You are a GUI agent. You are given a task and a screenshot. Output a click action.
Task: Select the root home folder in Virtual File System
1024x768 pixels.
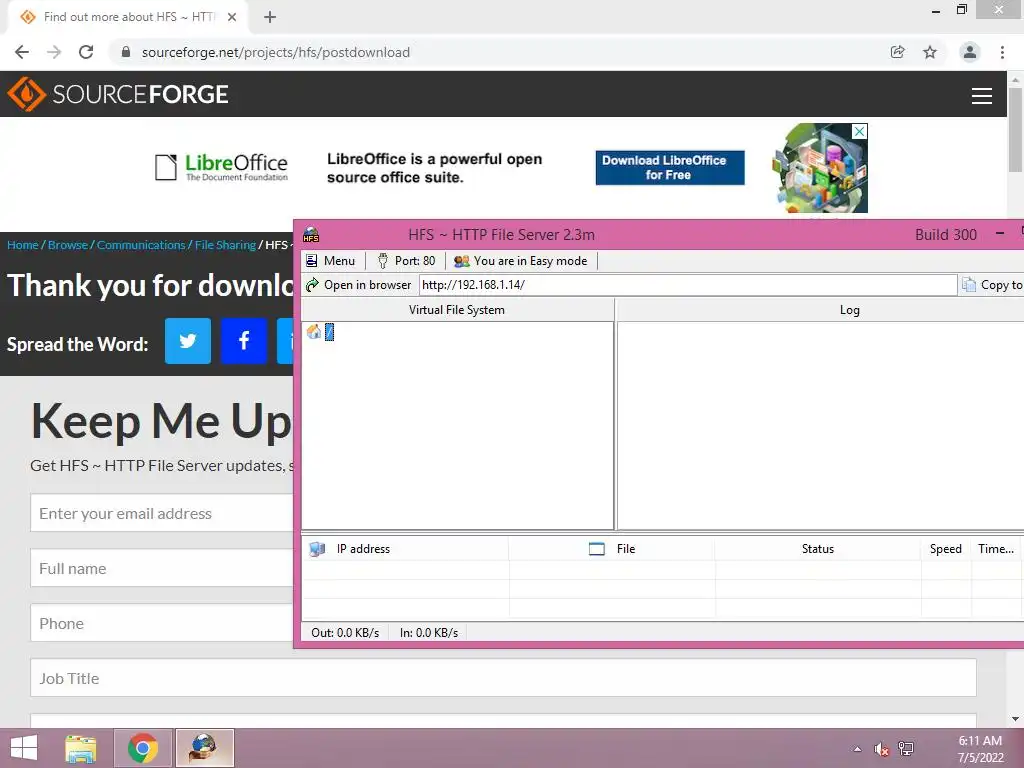(x=321, y=332)
